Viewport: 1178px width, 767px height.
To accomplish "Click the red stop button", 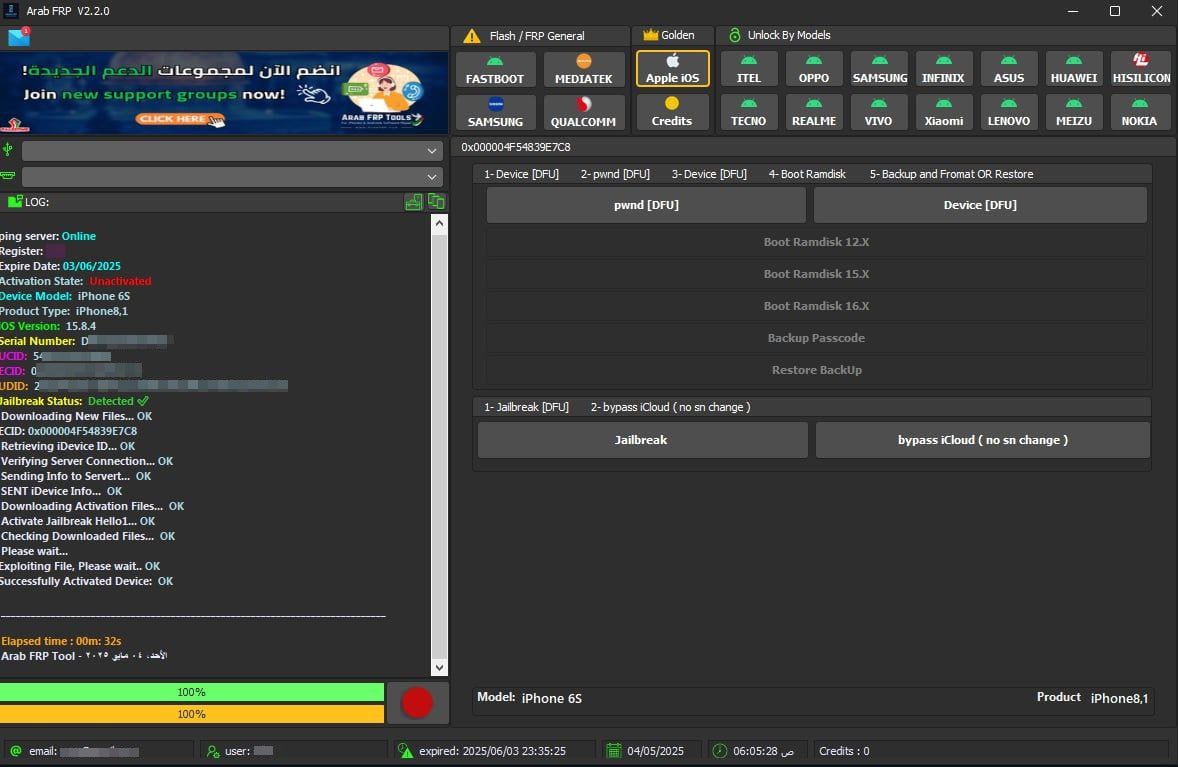I will point(417,703).
